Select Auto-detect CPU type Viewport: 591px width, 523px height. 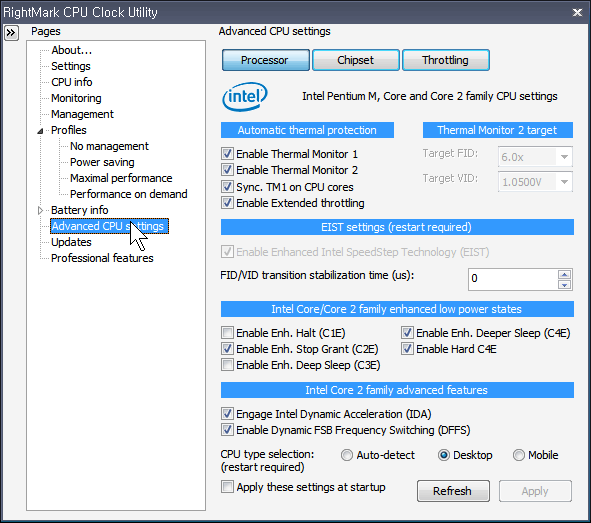[347, 455]
